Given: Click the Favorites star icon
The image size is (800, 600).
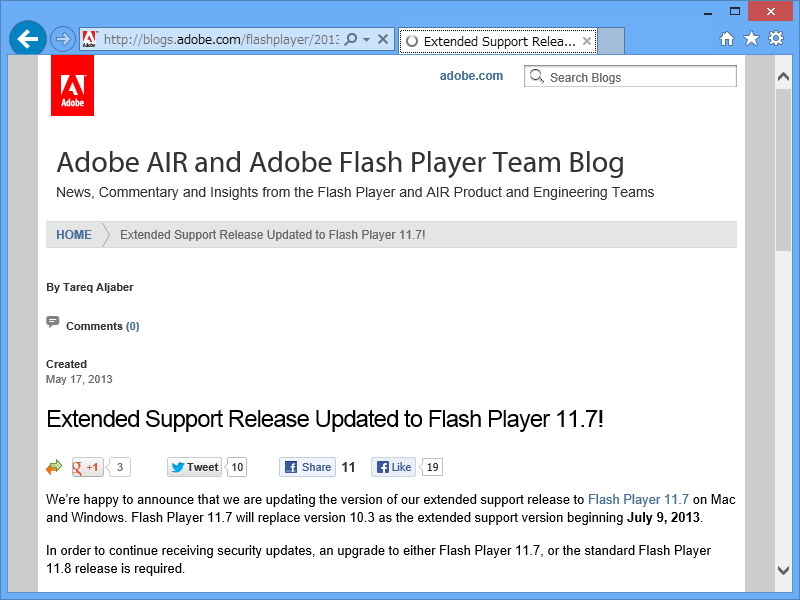Looking at the screenshot, I should 752,38.
